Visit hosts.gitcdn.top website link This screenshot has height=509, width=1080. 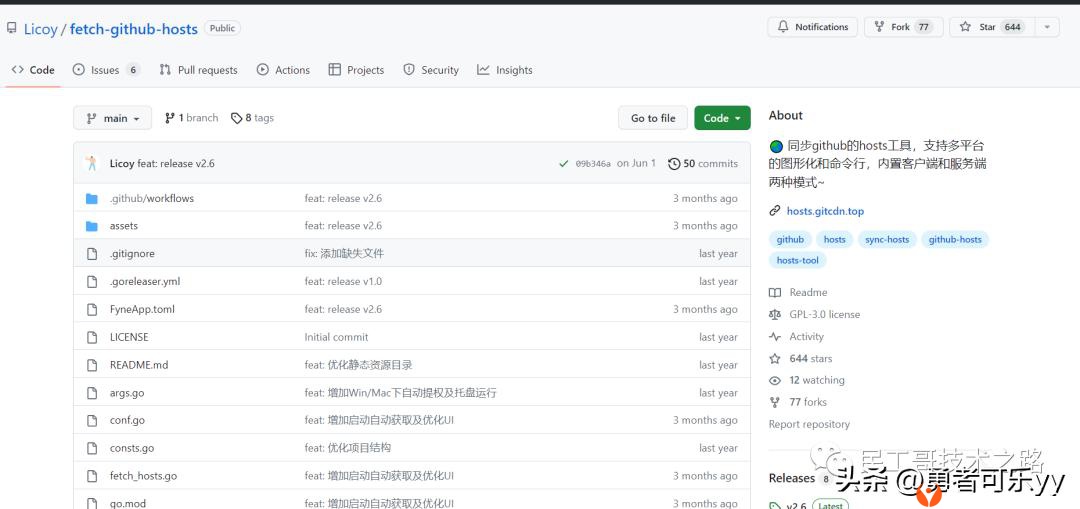tap(825, 211)
